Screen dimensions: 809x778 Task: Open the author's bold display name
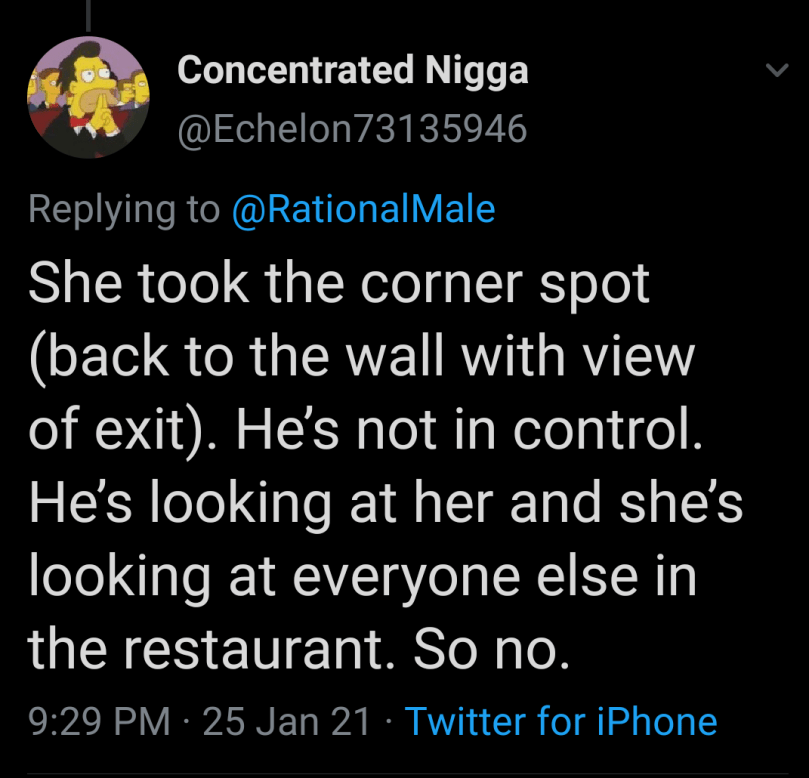353,71
